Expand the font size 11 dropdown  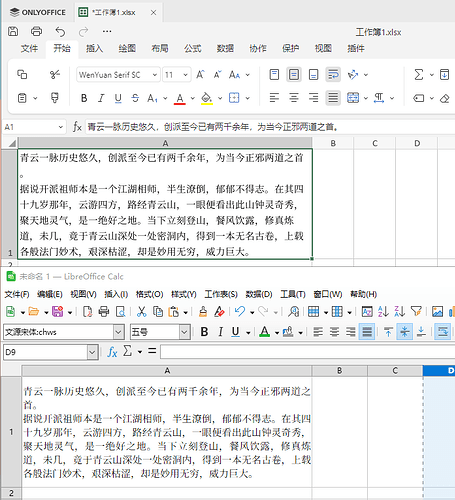[x=185, y=75]
